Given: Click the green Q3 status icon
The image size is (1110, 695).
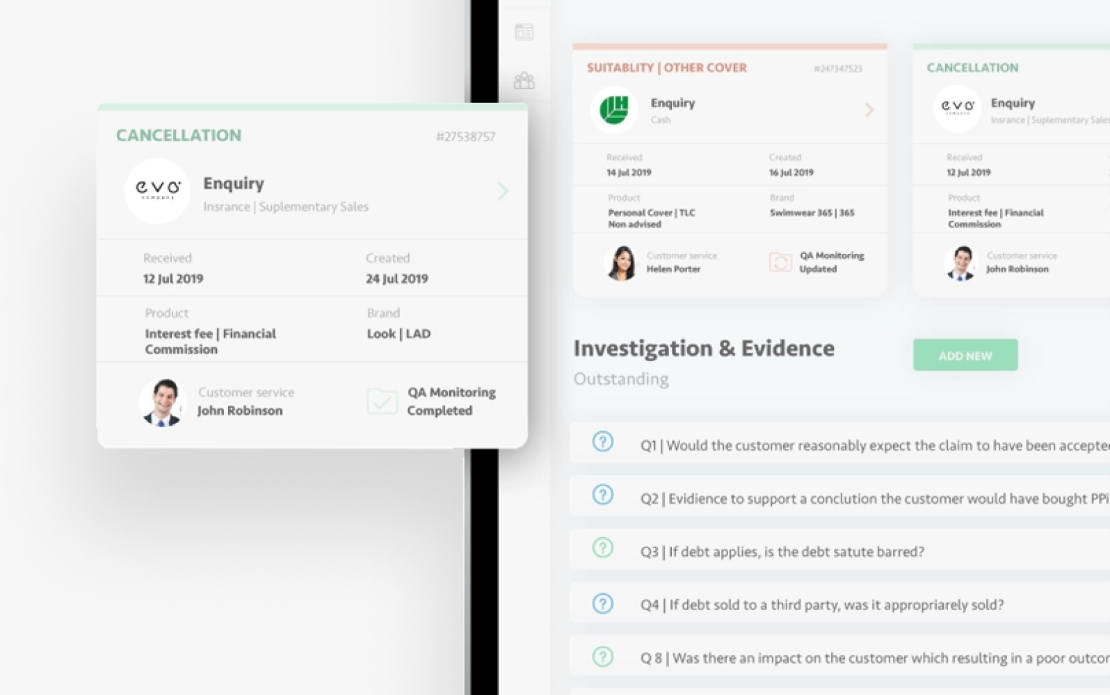Looking at the screenshot, I should (602, 548).
